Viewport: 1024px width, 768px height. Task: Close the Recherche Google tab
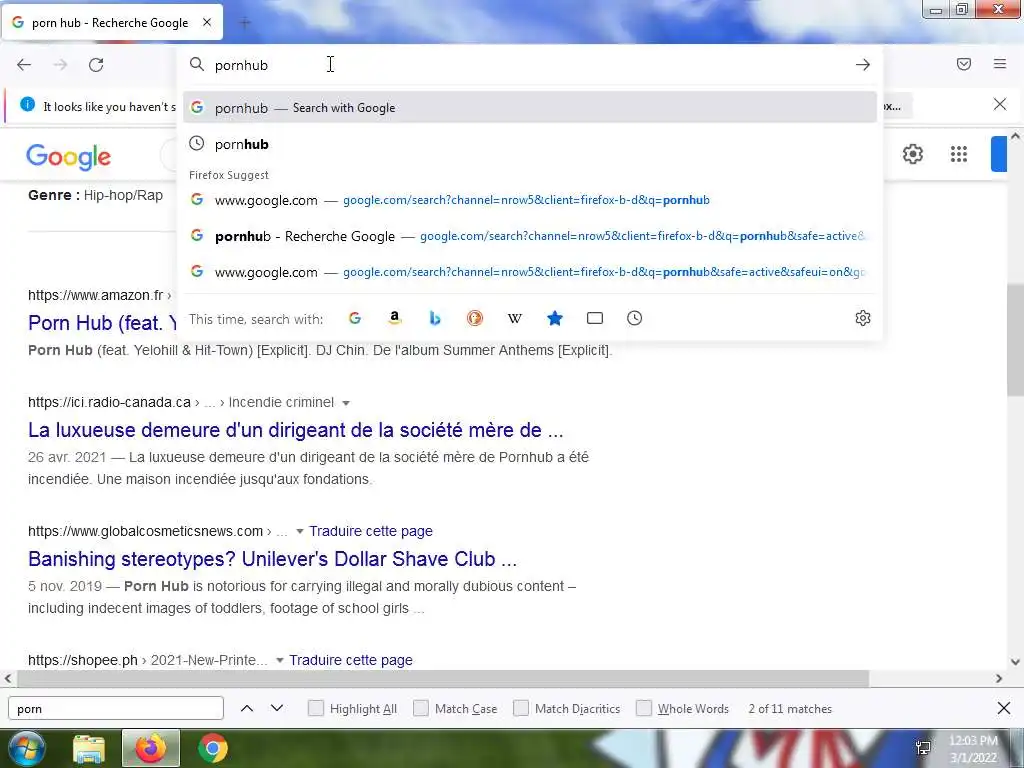pyautogui.click(x=207, y=22)
